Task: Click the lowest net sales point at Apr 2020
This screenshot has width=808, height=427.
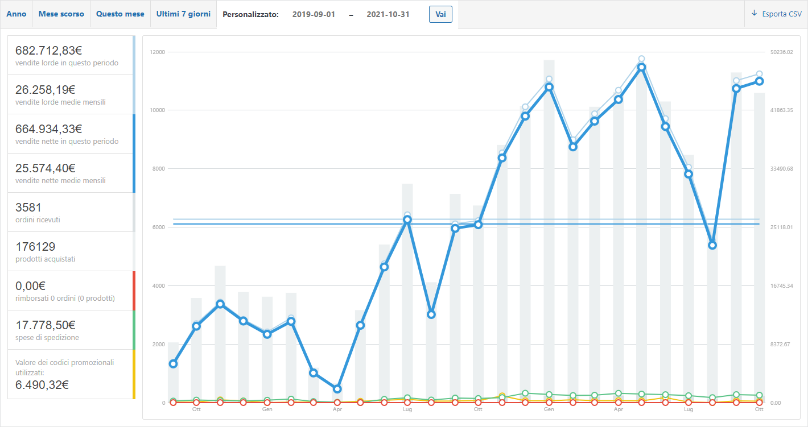Action: click(337, 389)
